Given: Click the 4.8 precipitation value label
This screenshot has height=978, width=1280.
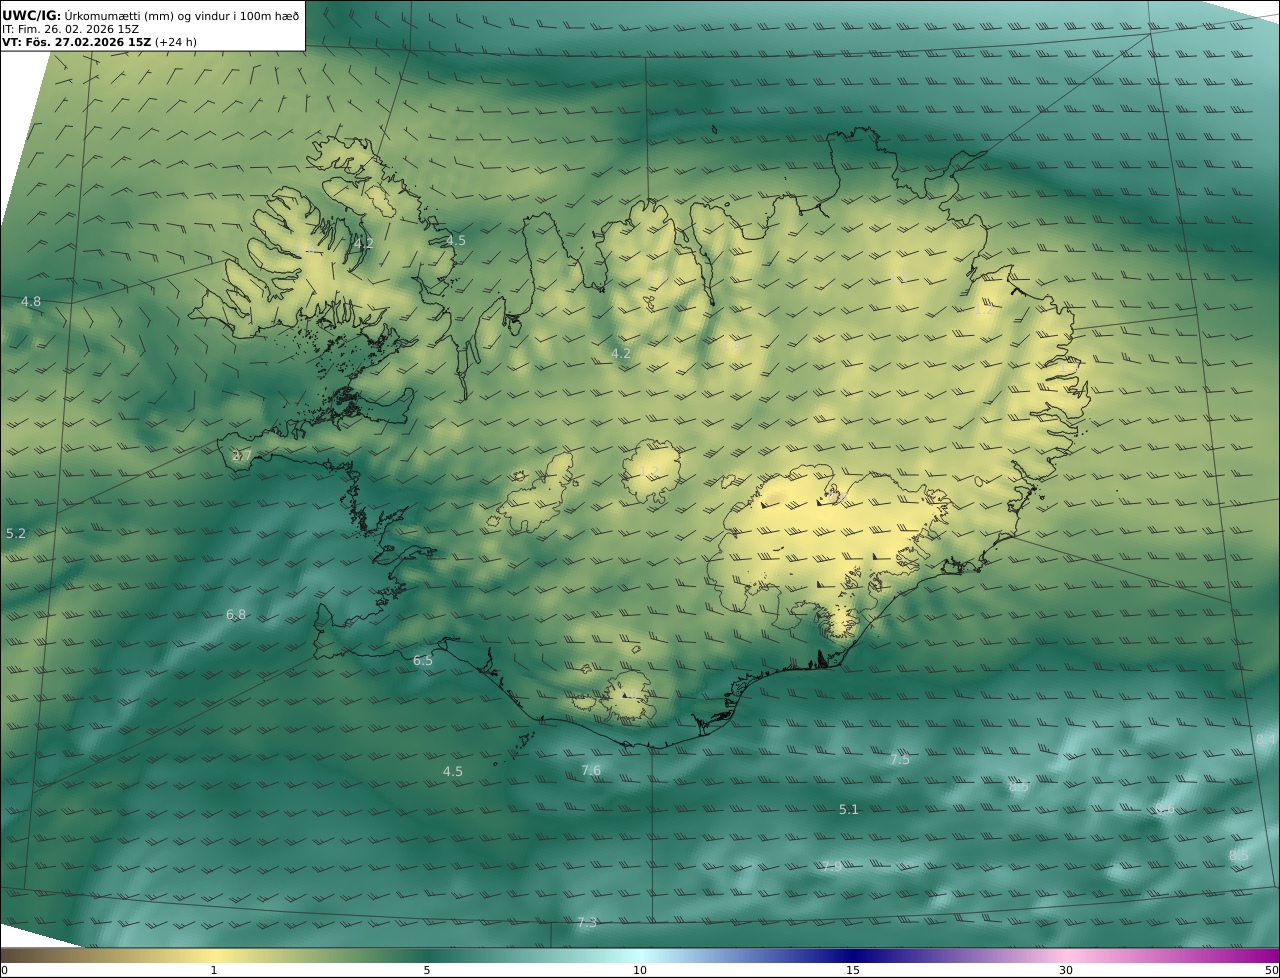Looking at the screenshot, I should [x=31, y=302].
